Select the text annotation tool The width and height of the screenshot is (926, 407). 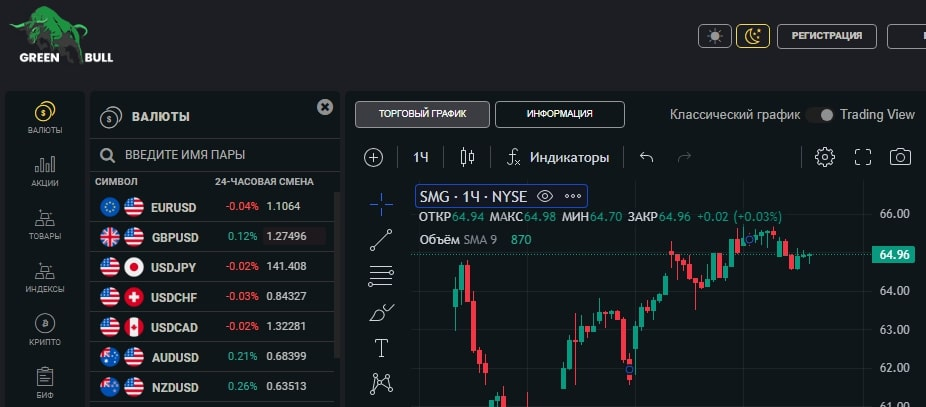pyautogui.click(x=381, y=348)
